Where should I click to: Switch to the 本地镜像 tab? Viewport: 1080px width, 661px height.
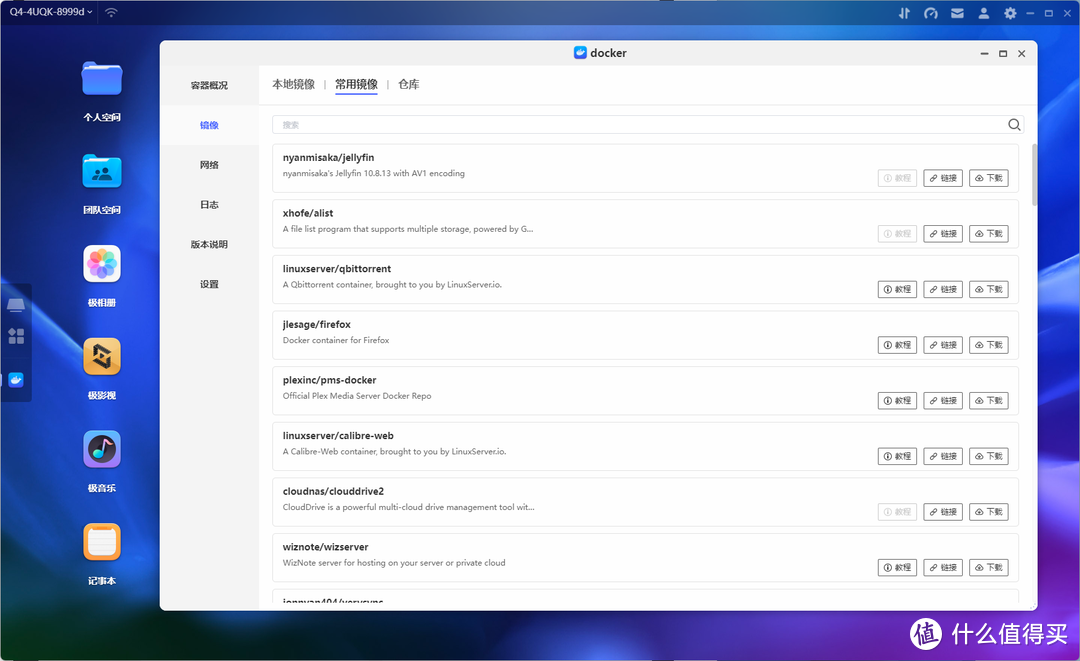pos(293,85)
